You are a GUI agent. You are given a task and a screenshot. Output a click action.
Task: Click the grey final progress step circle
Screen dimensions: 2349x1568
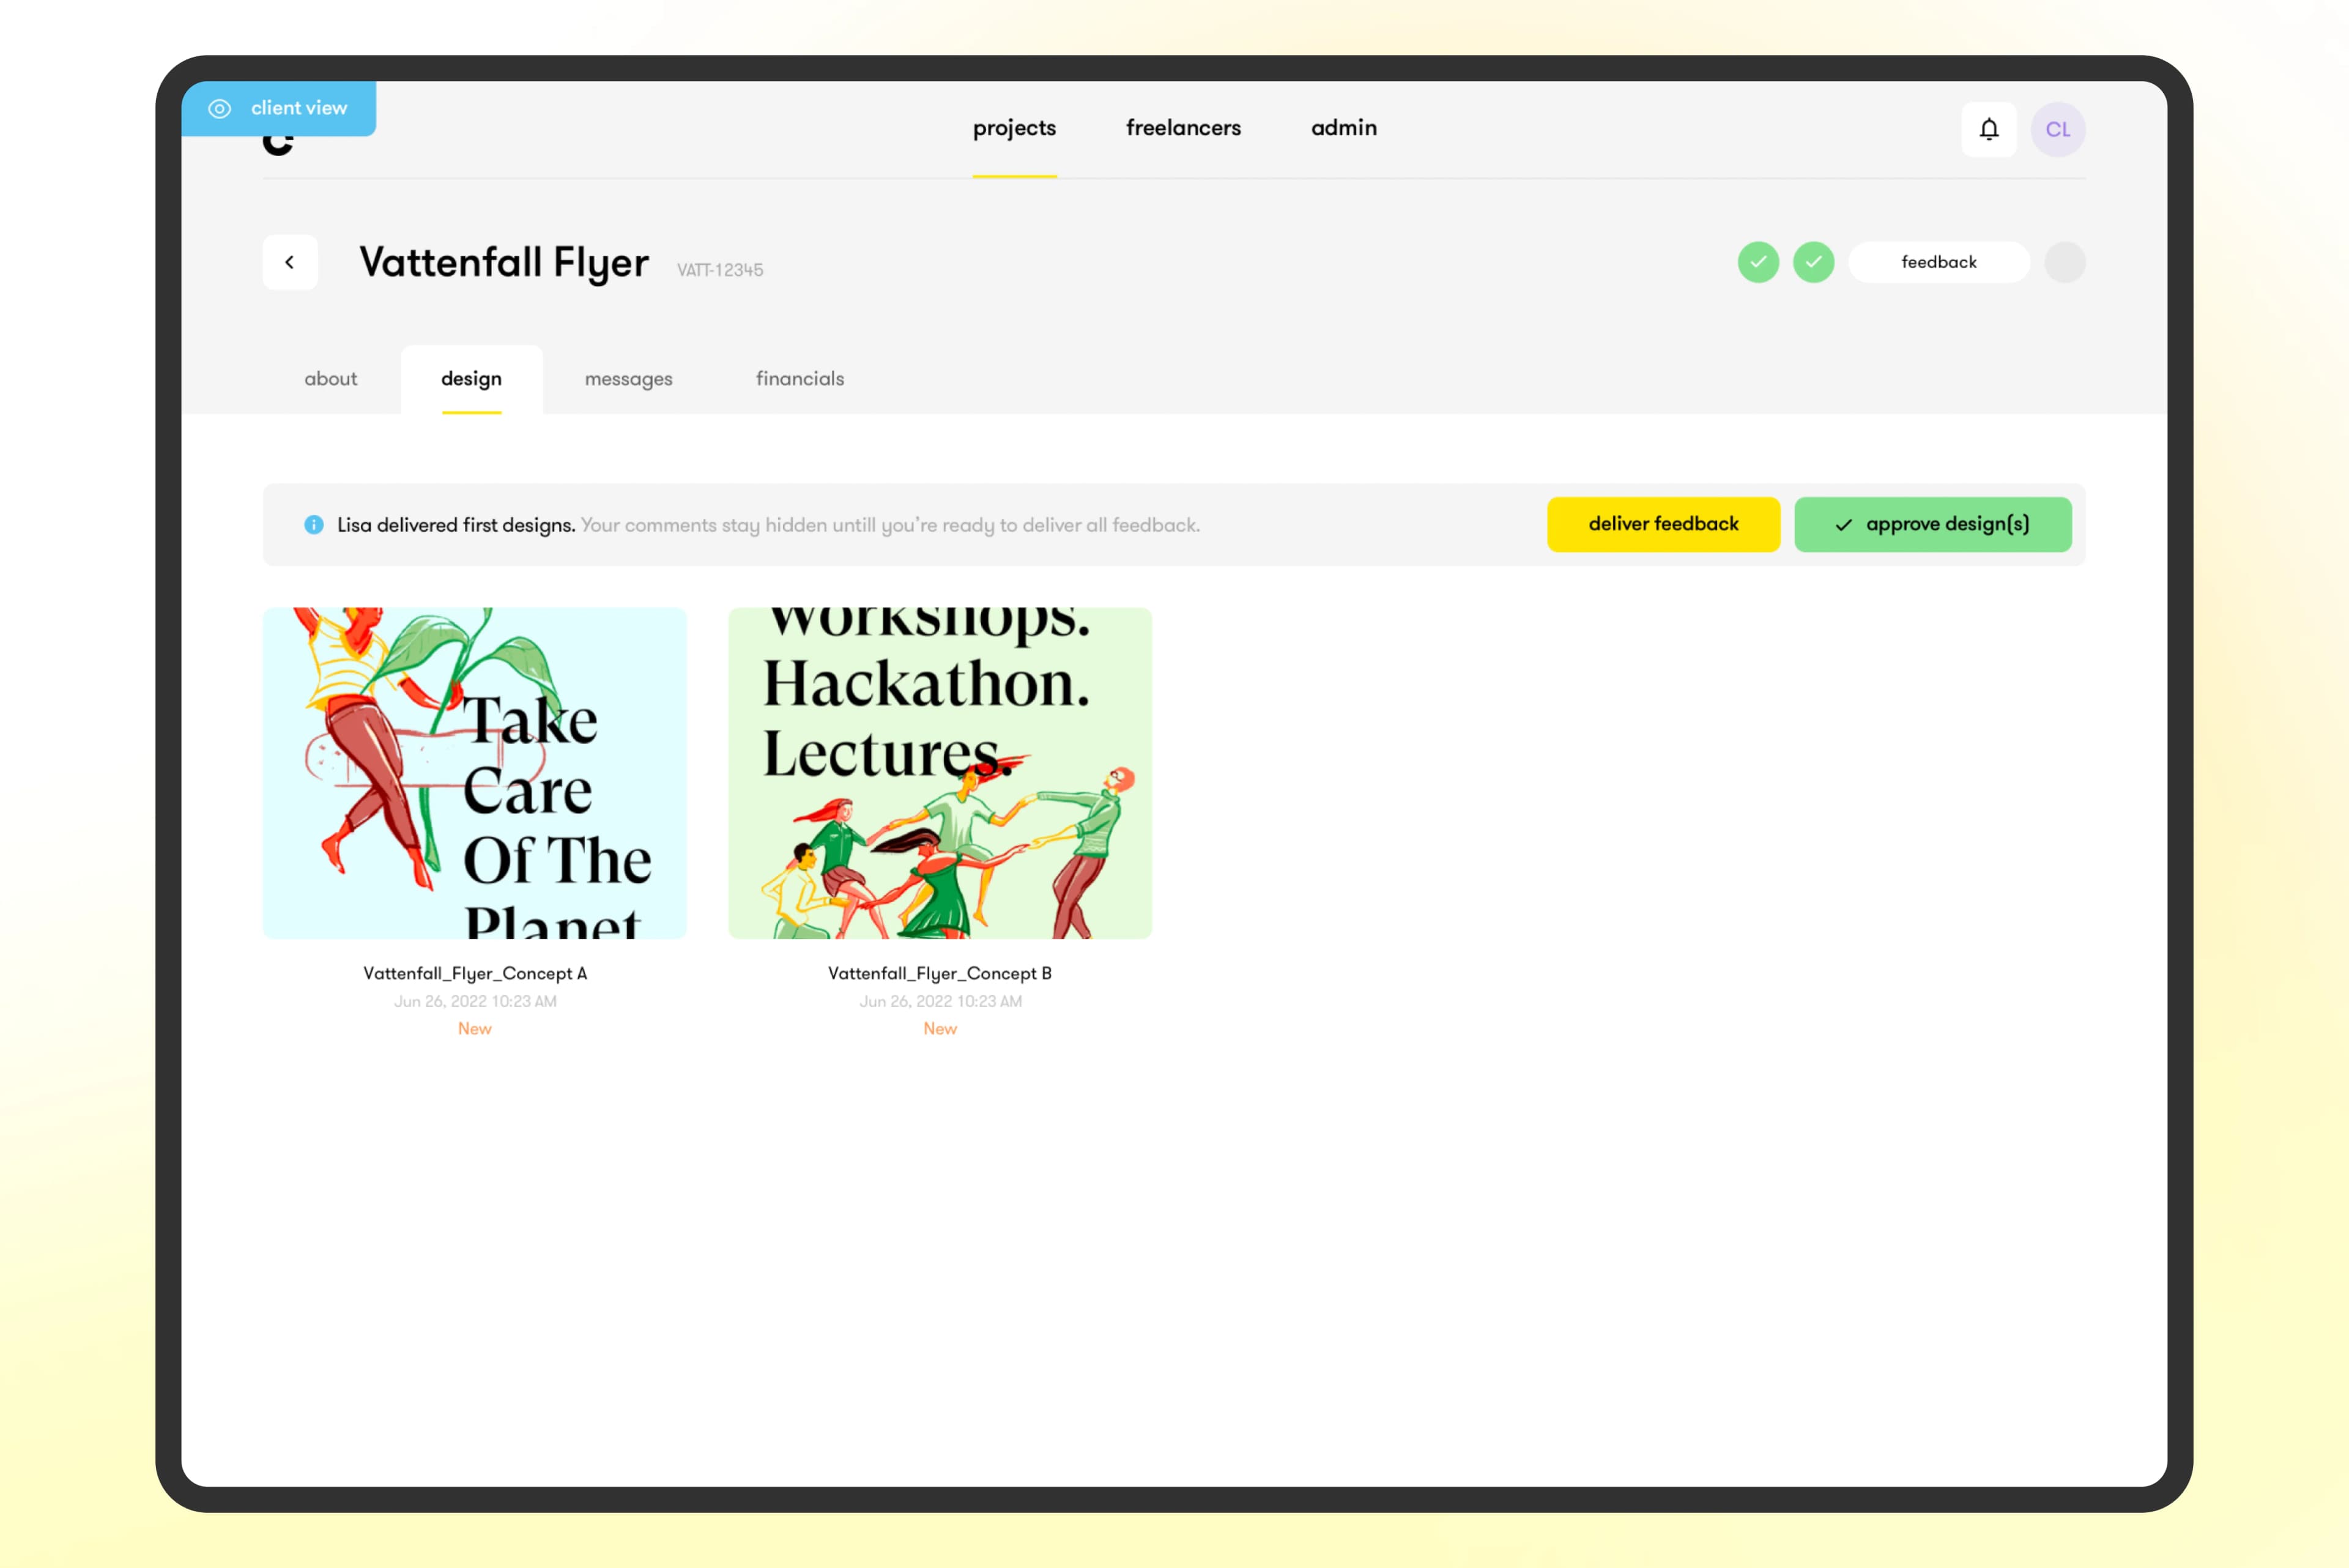point(2064,262)
